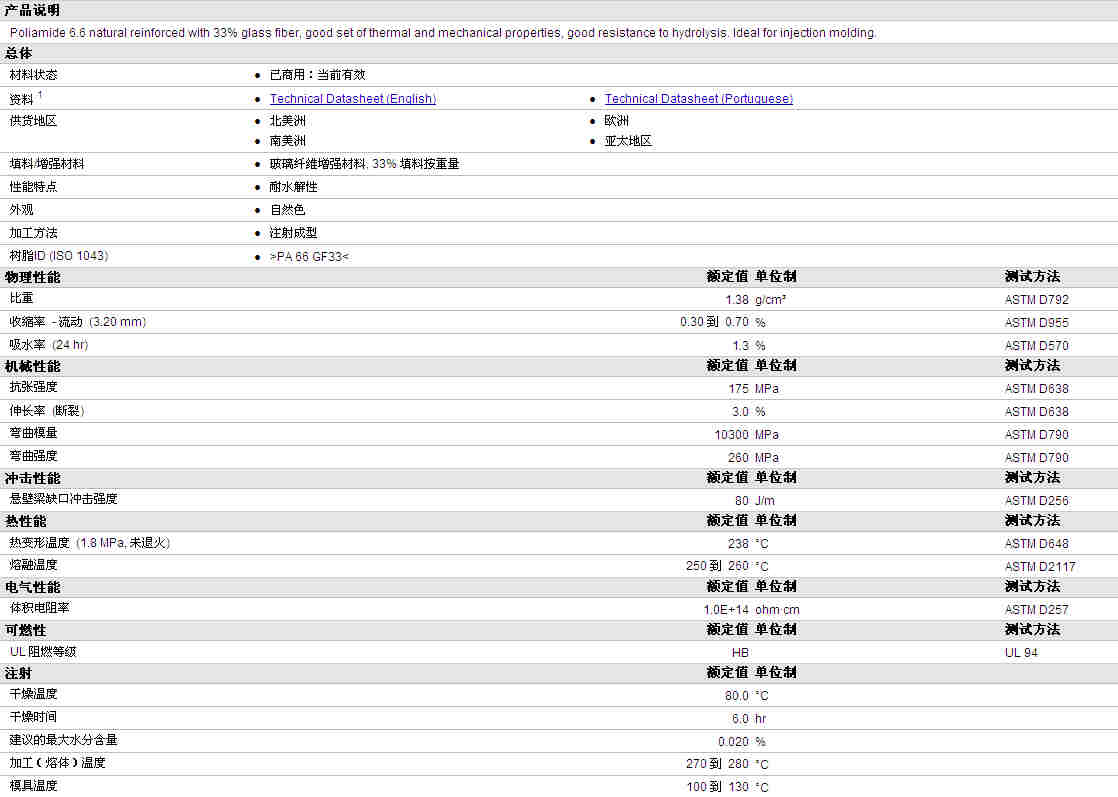
Task: Click the HB flammability rating value
Action: pyautogui.click(x=740, y=653)
